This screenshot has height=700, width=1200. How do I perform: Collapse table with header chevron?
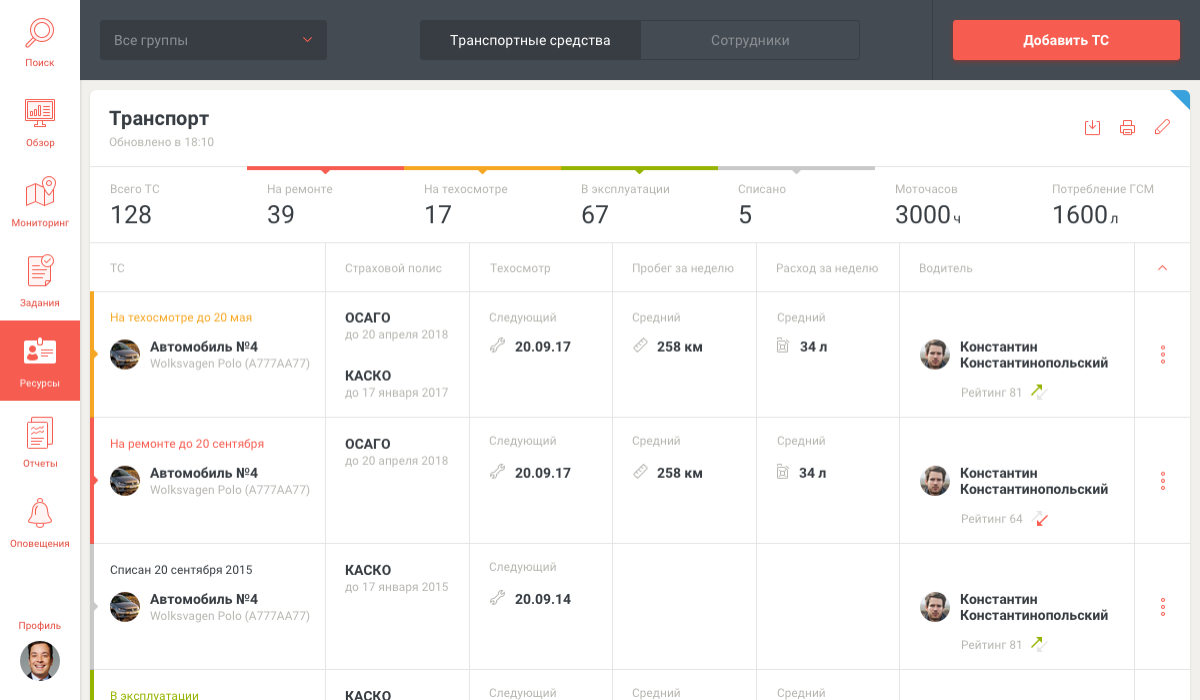click(1162, 268)
